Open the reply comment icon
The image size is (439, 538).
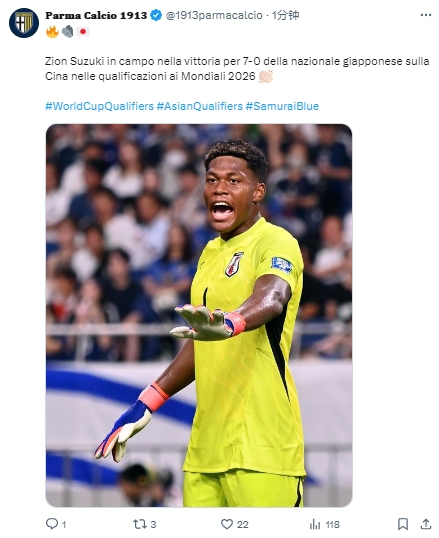pos(52,524)
